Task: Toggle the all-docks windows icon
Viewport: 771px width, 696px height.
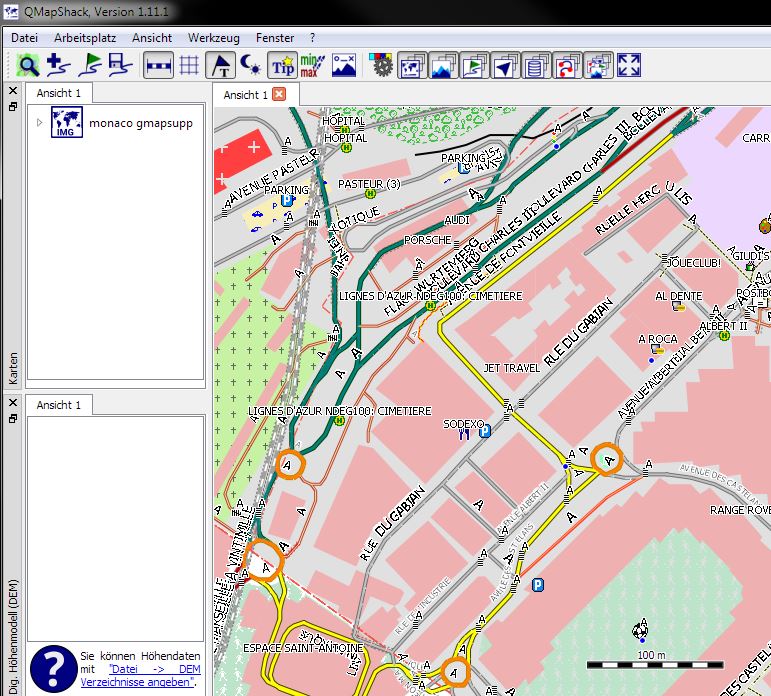Action: pyautogui.click(x=598, y=65)
